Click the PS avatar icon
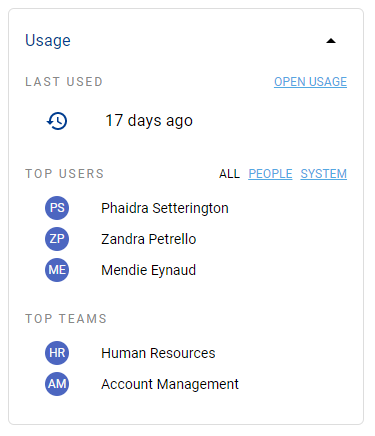Screen dimensions: 375x436 click(57, 208)
